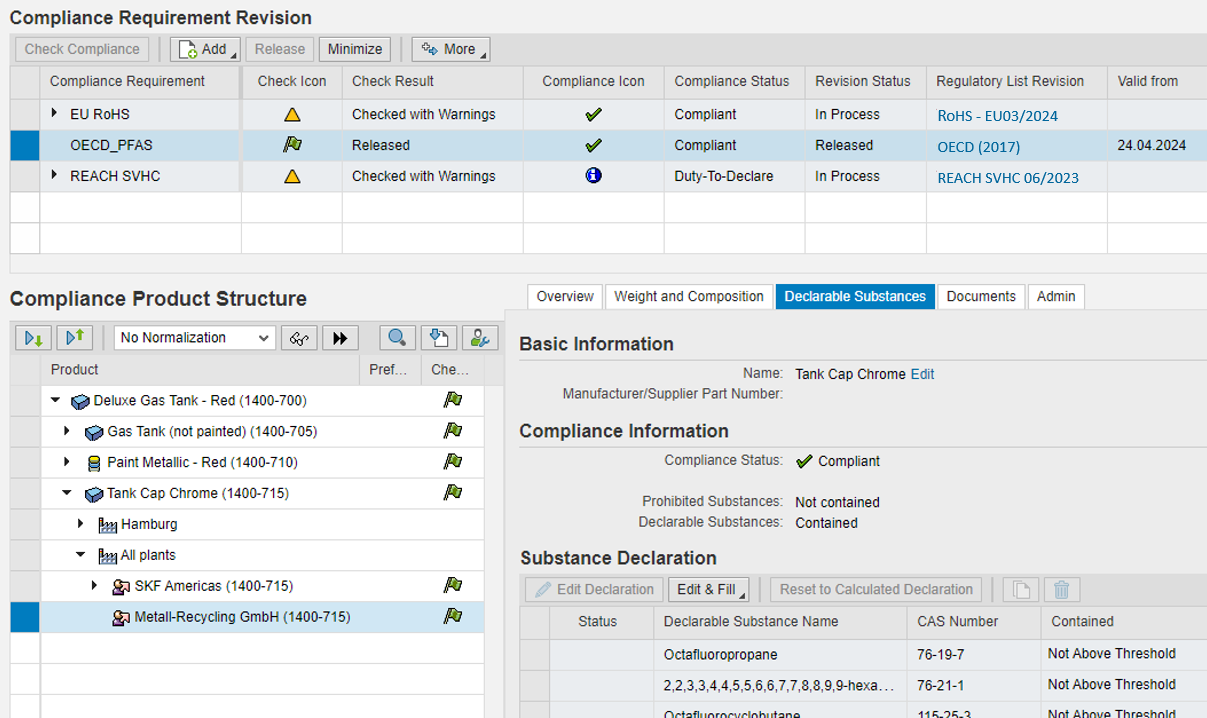Select the row header of REACH SVHC row
1207x718 pixels.
[25, 176]
